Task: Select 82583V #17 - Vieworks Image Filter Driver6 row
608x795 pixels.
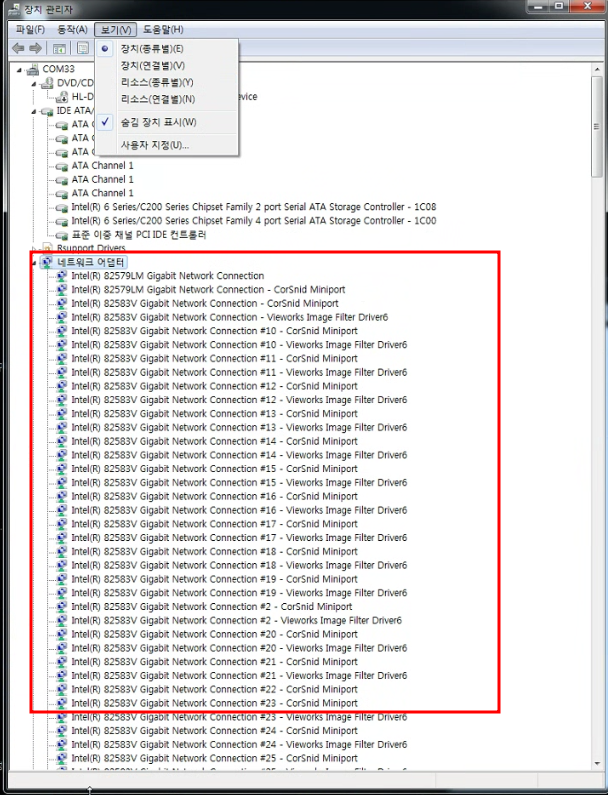Action: (x=239, y=538)
